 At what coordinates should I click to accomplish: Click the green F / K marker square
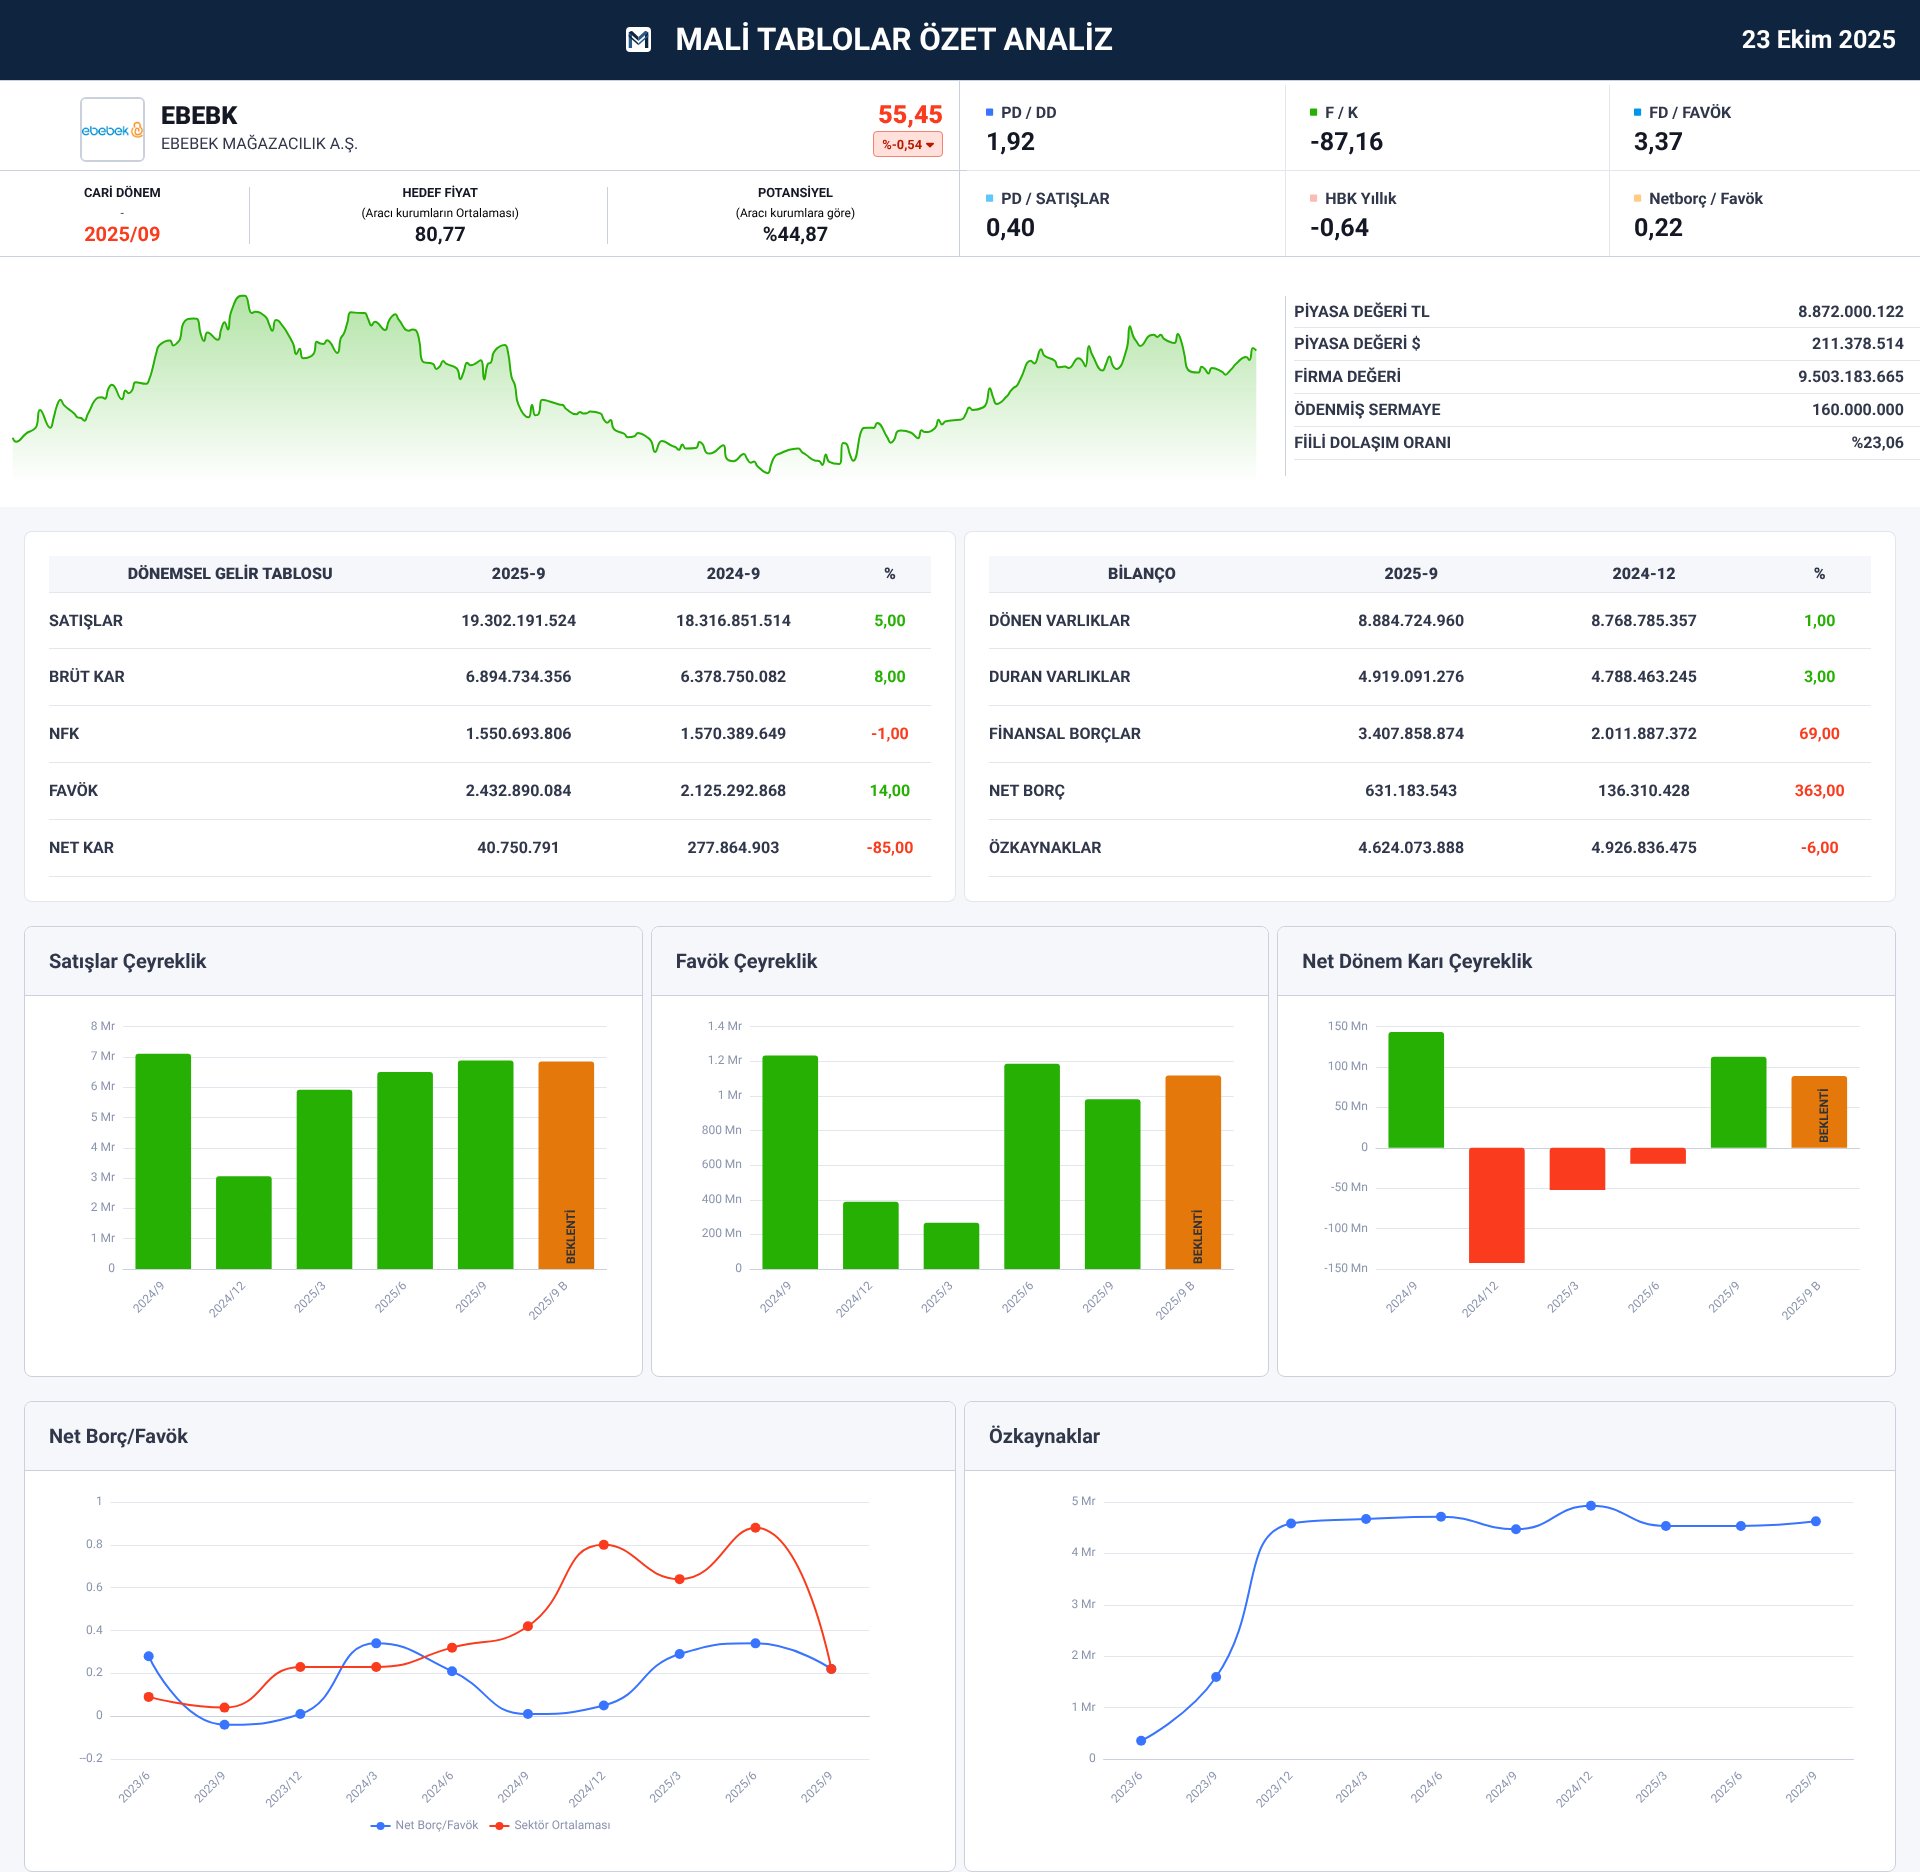point(1313,113)
